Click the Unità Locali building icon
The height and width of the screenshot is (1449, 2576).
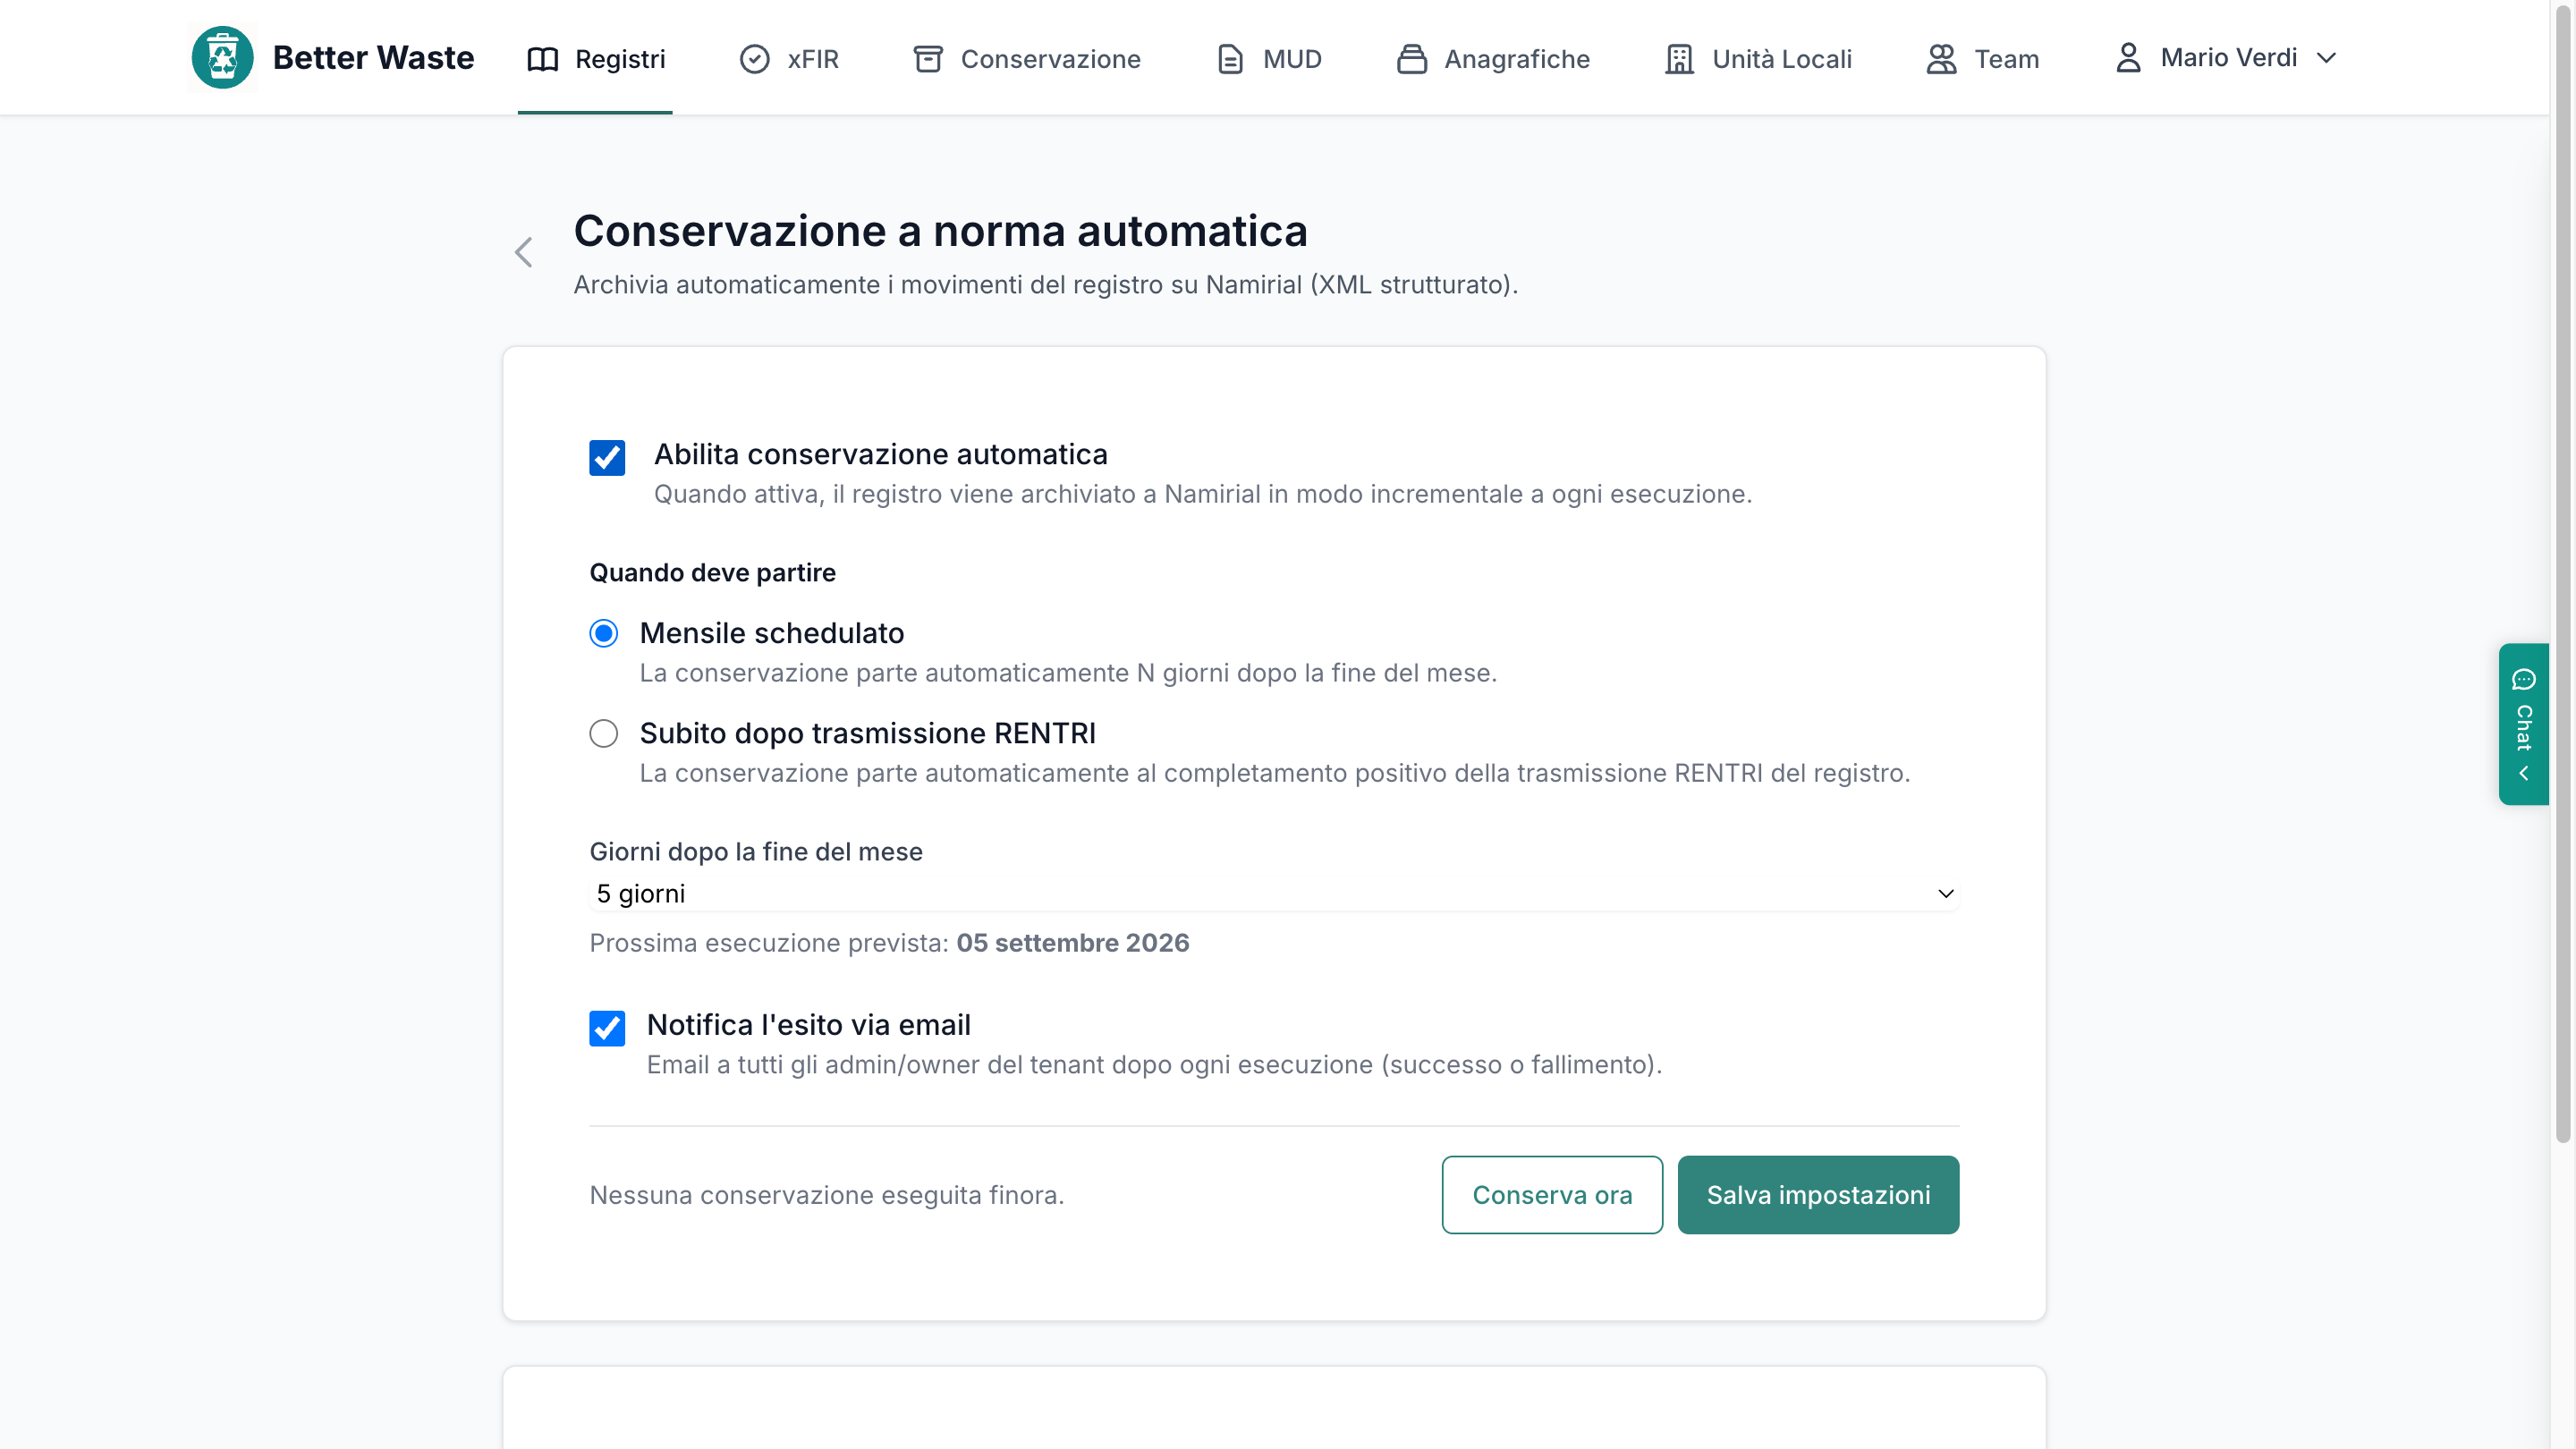[x=1679, y=59]
